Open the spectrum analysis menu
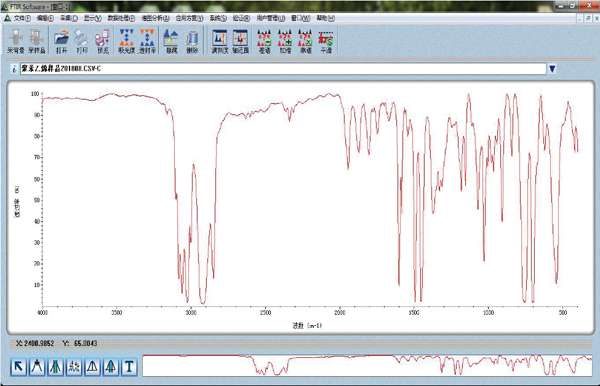Image resolution: width=600 pixels, height=386 pixels. click(155, 18)
